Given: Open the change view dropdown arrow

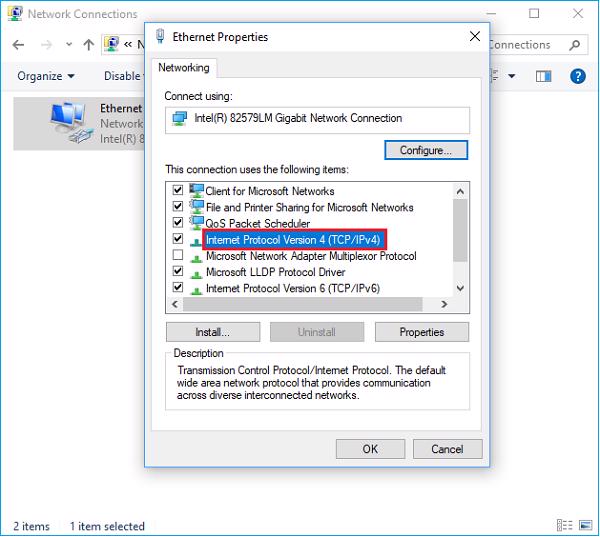Looking at the screenshot, I should (511, 76).
